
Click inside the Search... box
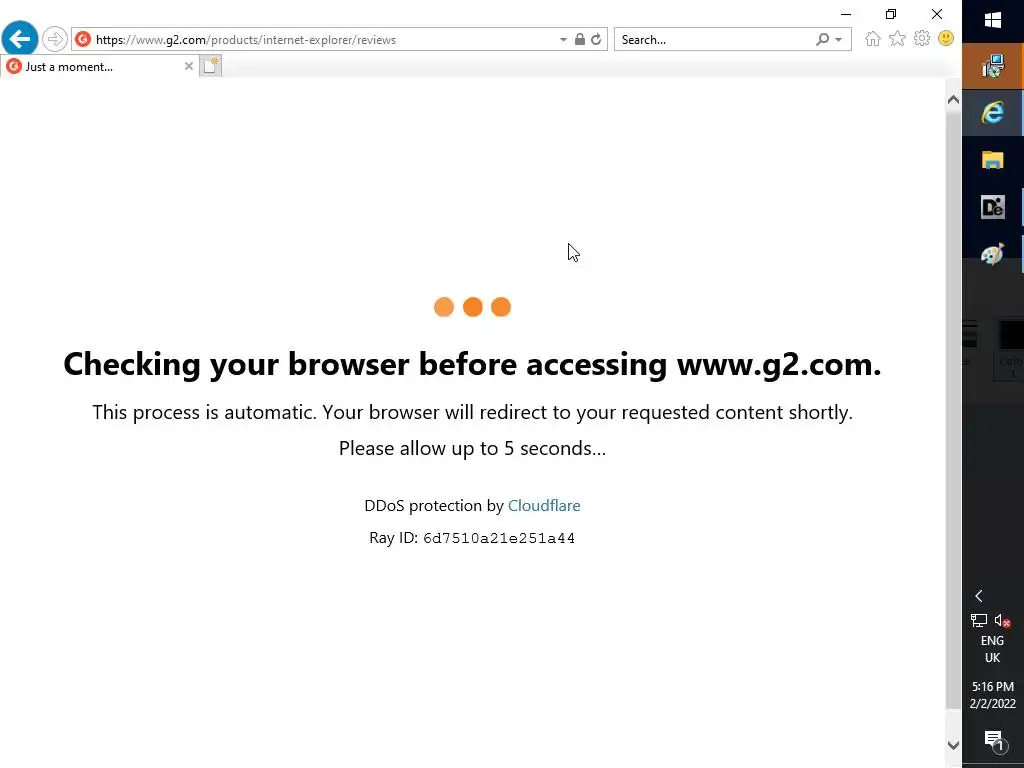(715, 40)
